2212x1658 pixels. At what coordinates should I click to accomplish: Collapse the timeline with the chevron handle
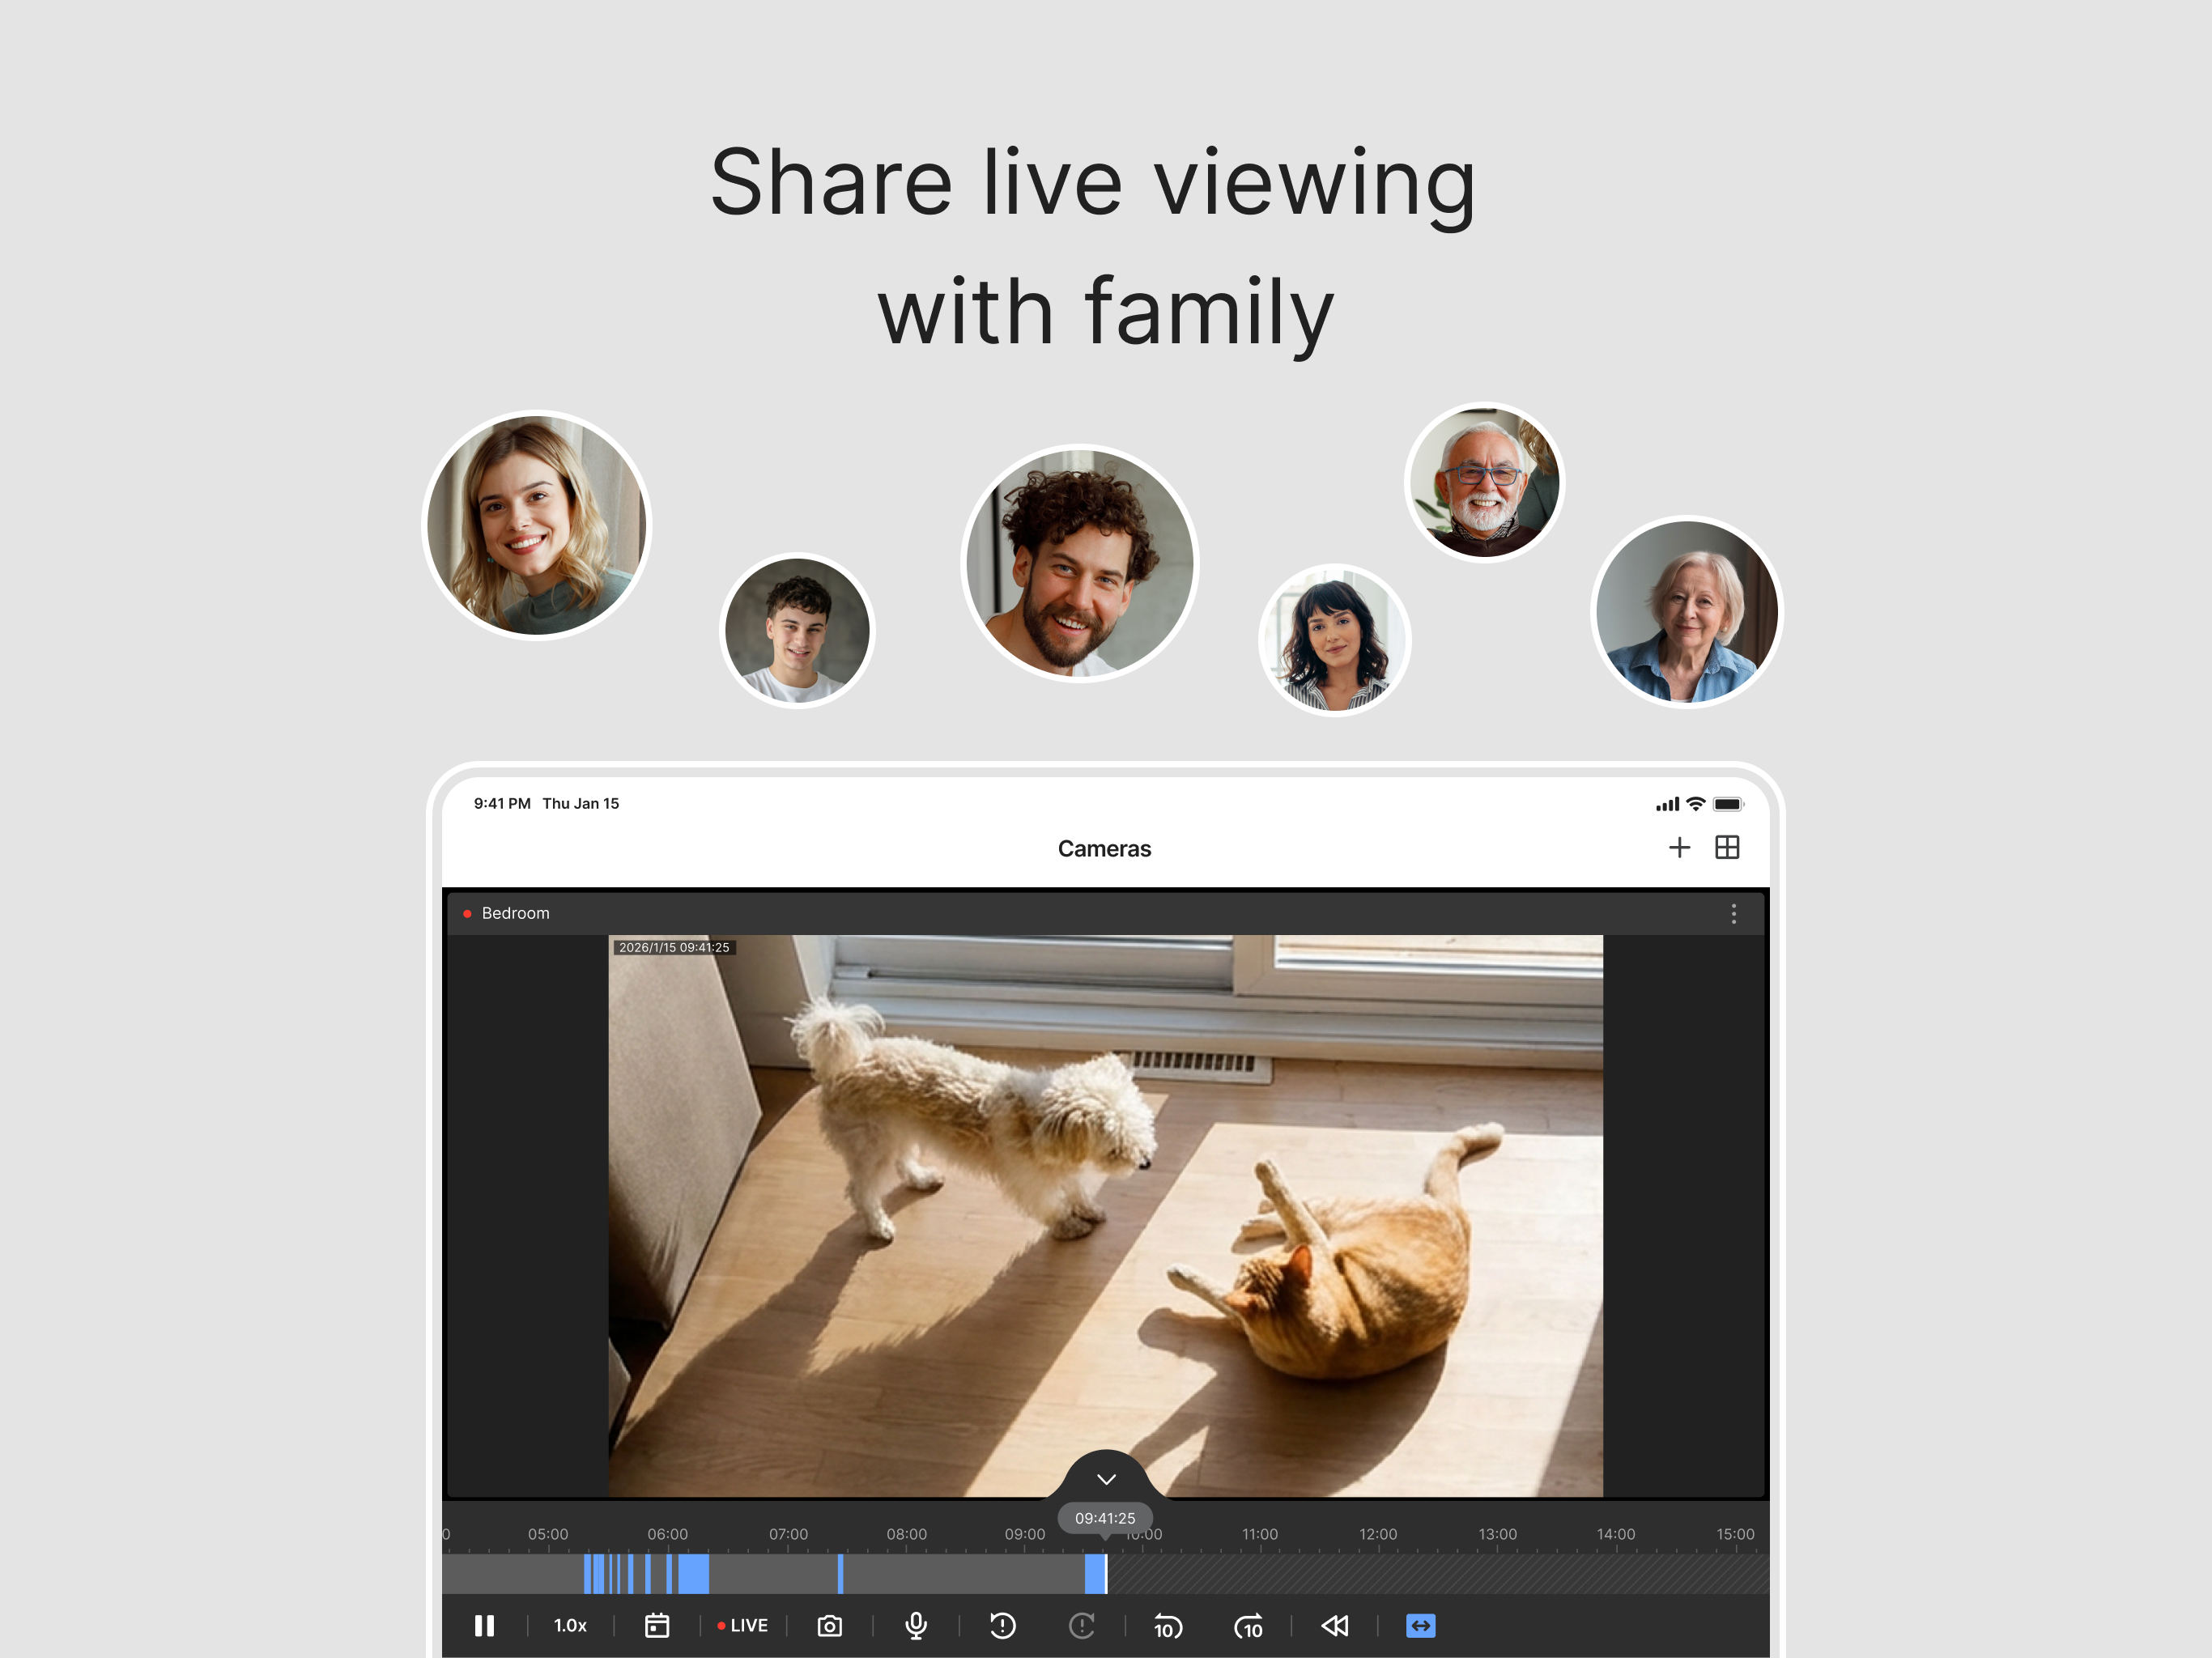(x=1106, y=1479)
